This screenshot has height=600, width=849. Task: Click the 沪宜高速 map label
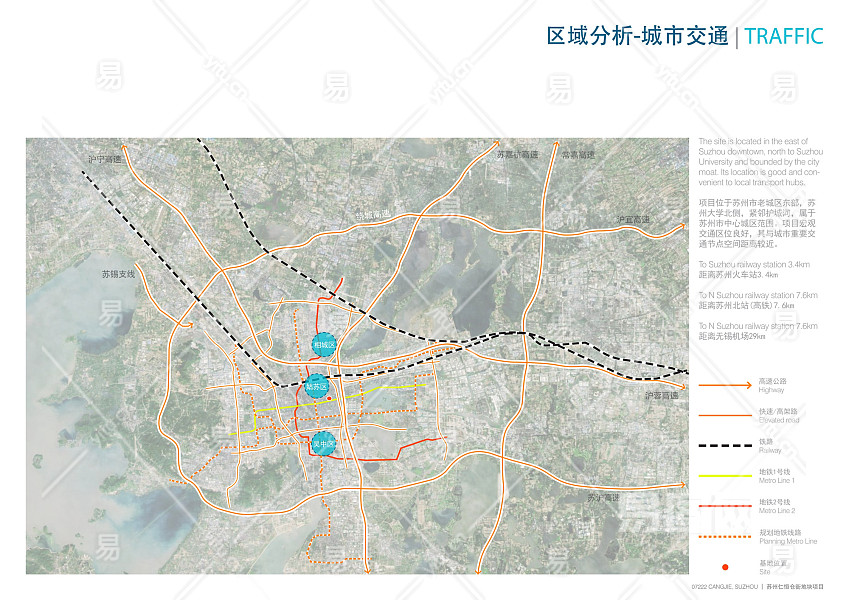[633, 219]
